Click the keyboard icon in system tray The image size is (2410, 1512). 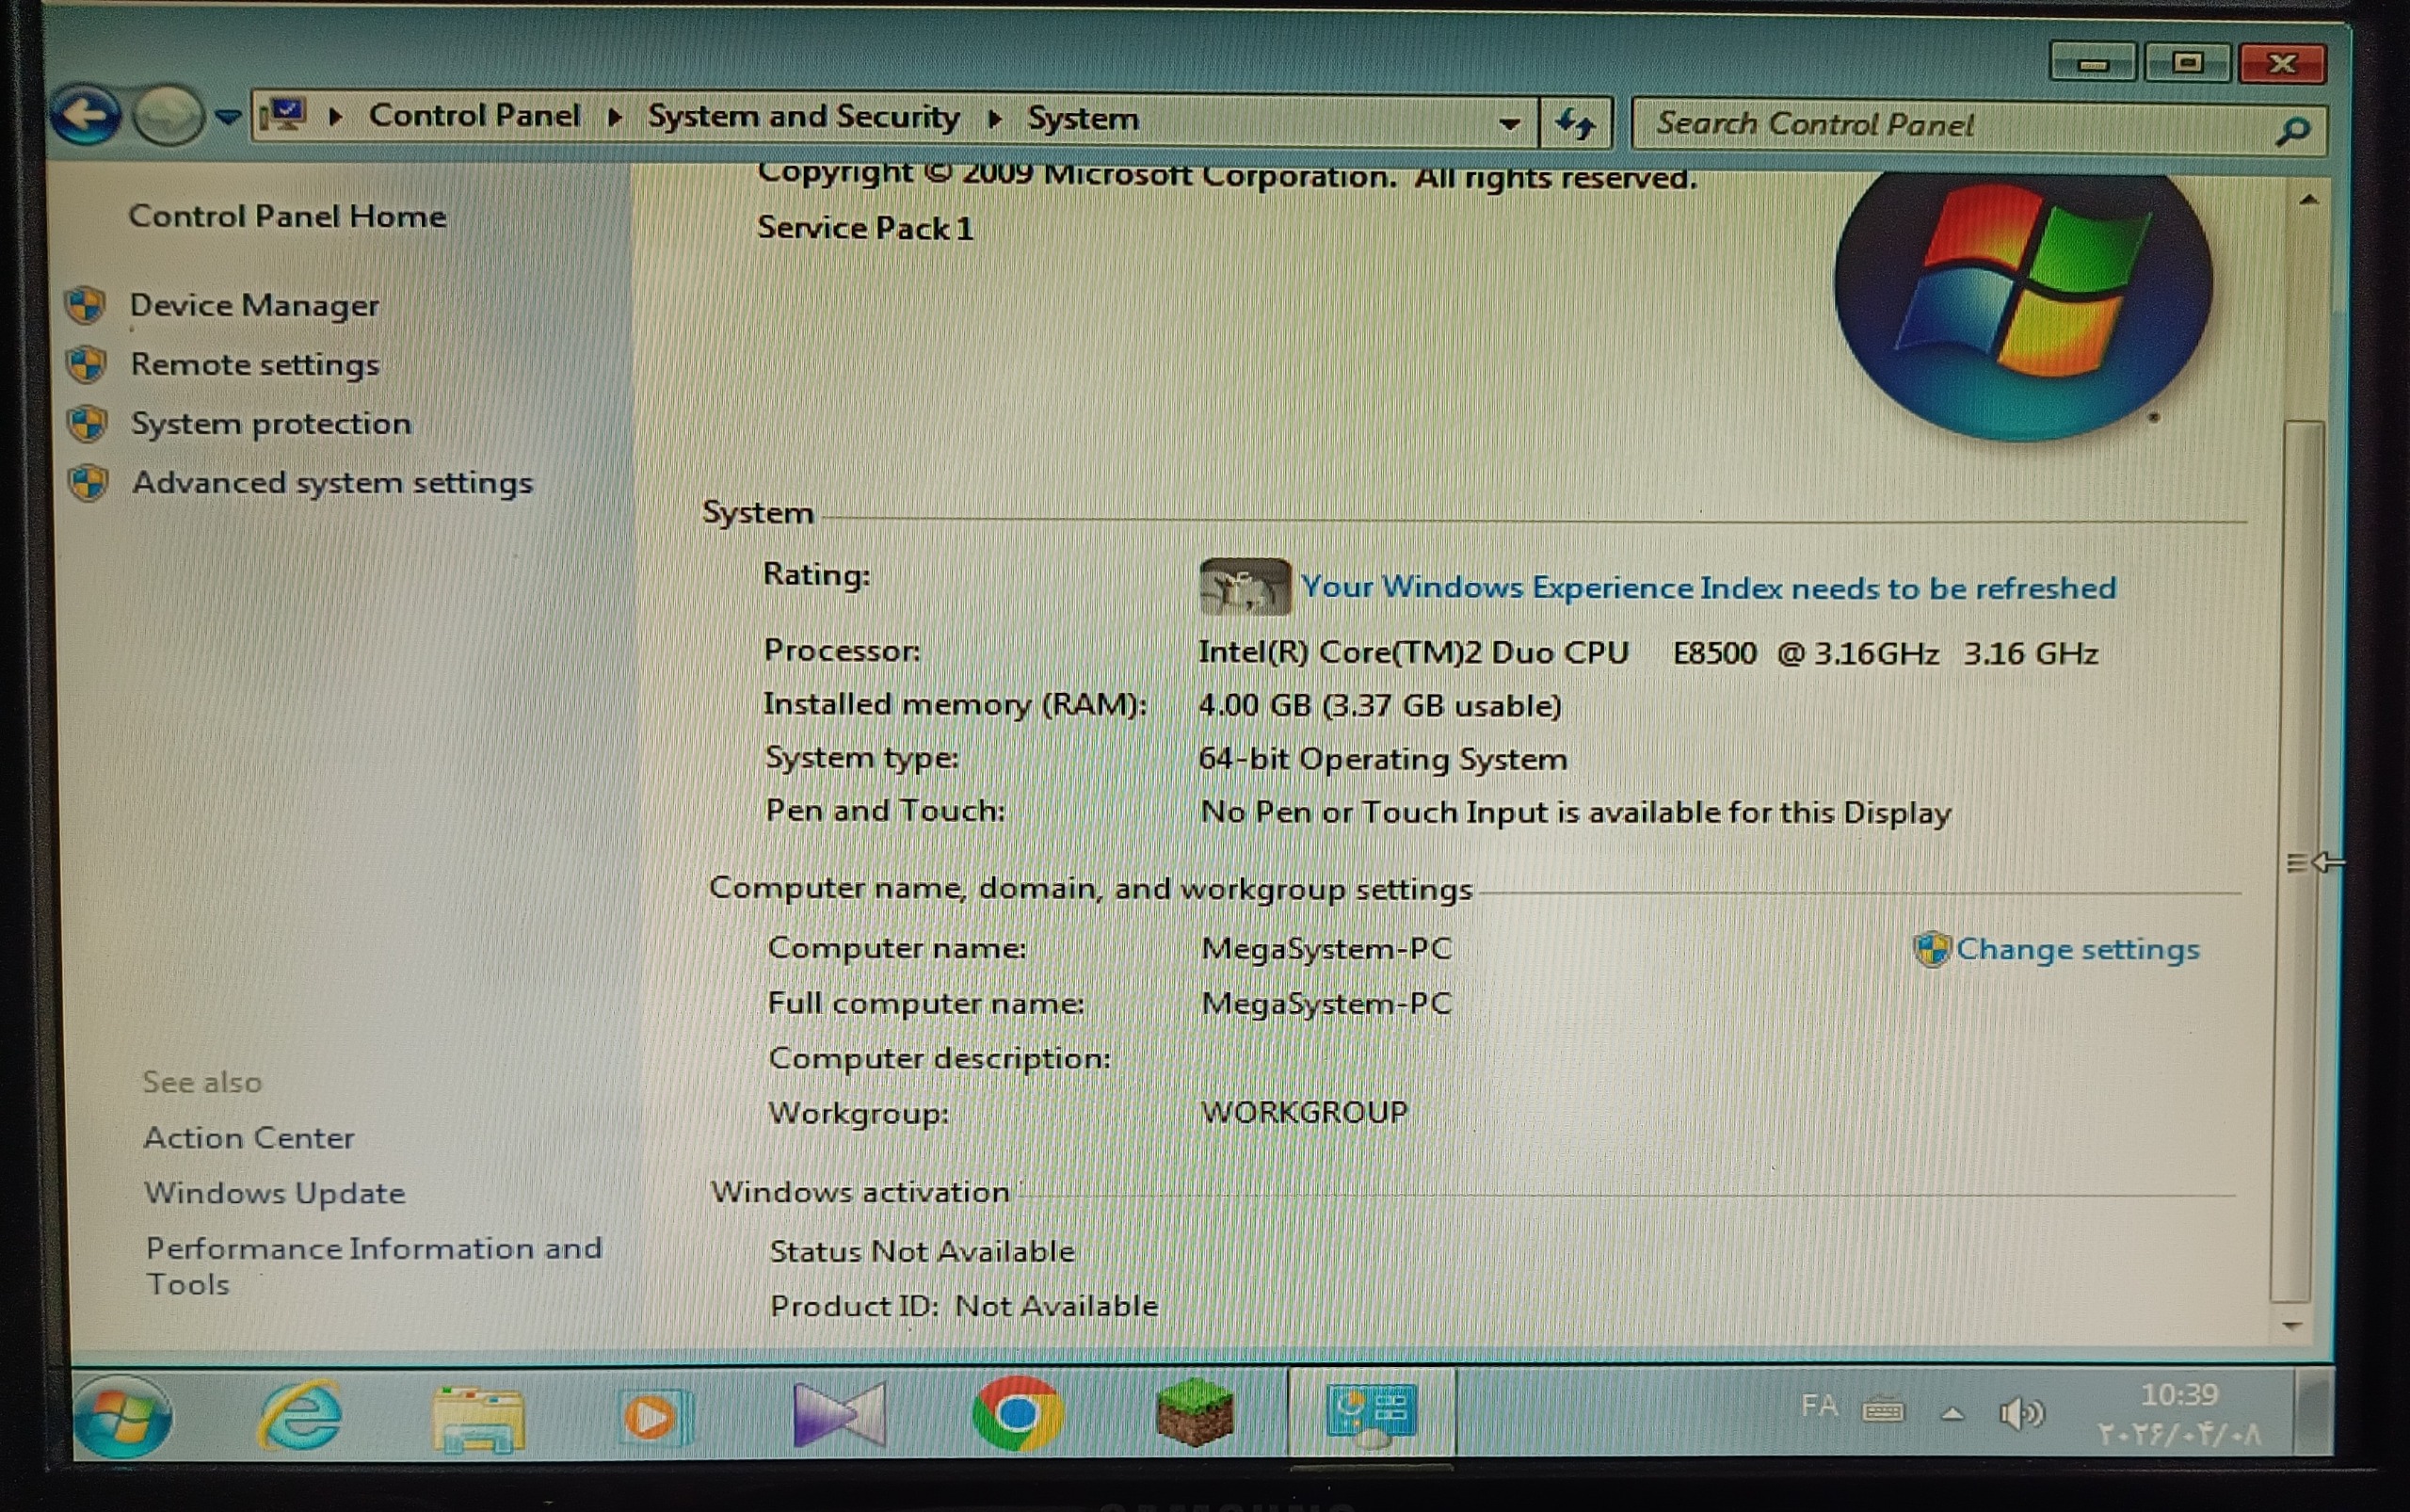(1883, 1410)
